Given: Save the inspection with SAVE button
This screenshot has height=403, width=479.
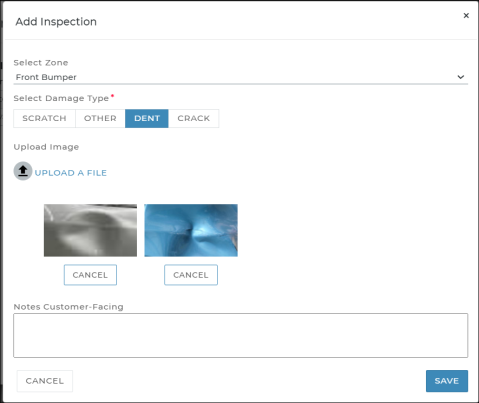Looking at the screenshot, I should pyautogui.click(x=447, y=381).
